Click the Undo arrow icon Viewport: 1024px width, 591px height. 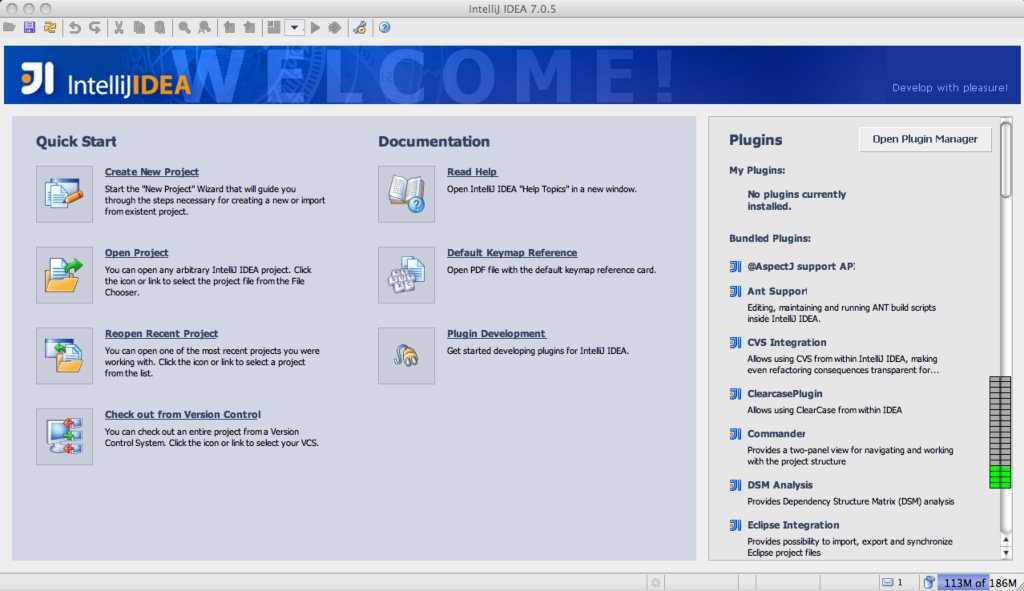click(x=74, y=27)
